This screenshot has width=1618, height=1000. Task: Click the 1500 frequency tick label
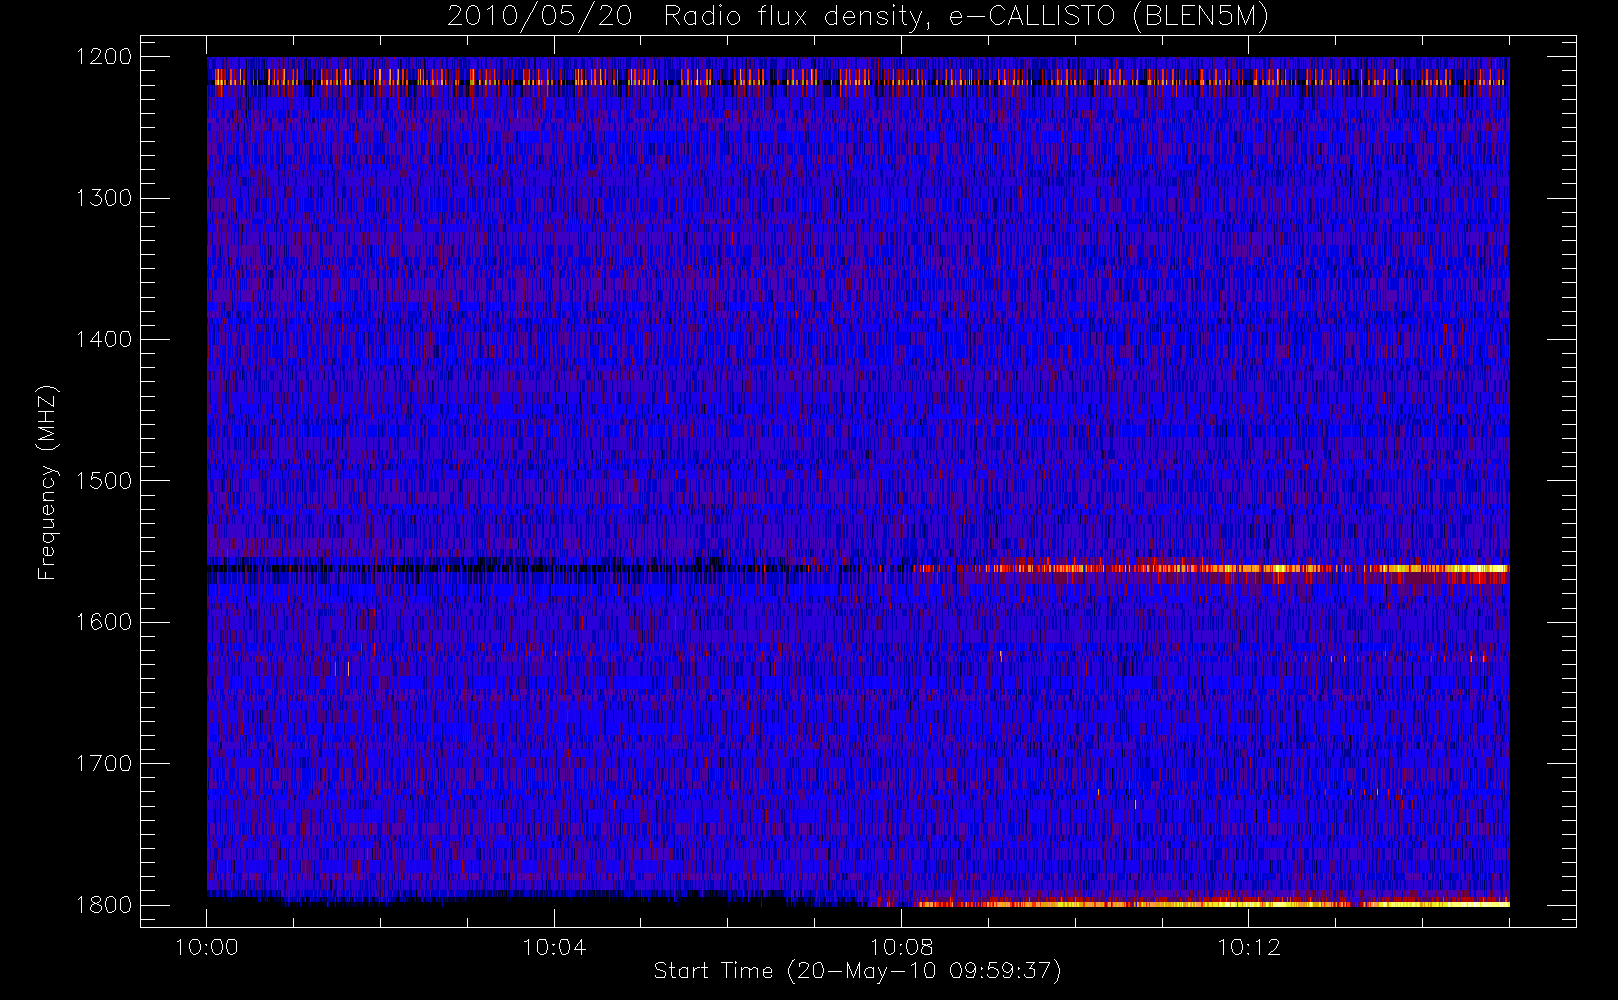[104, 480]
